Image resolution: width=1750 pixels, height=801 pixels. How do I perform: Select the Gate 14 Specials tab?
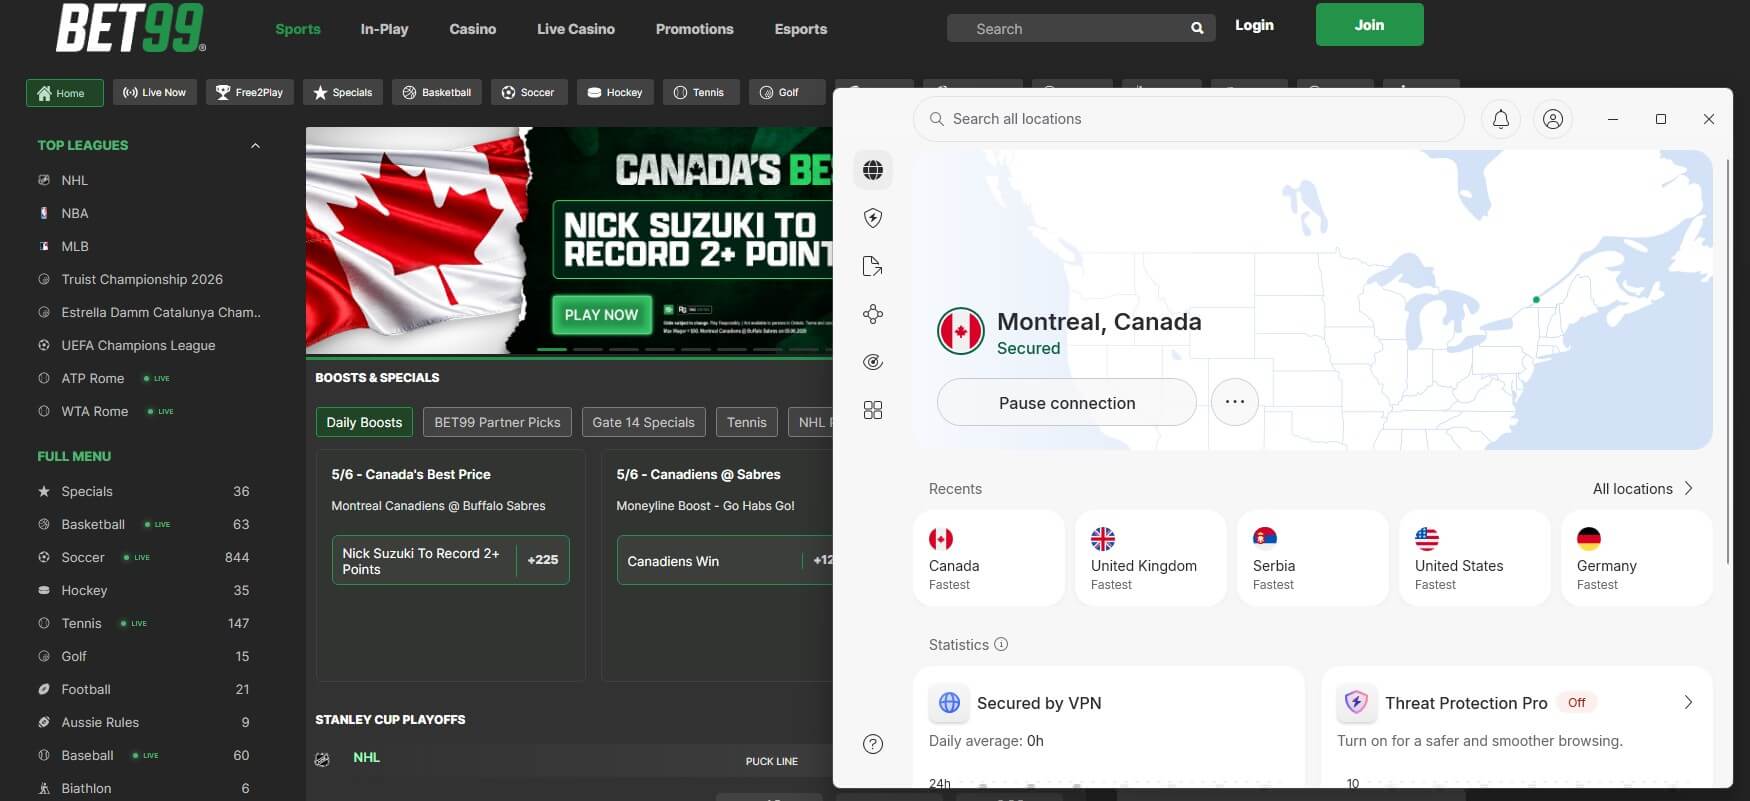tap(643, 422)
